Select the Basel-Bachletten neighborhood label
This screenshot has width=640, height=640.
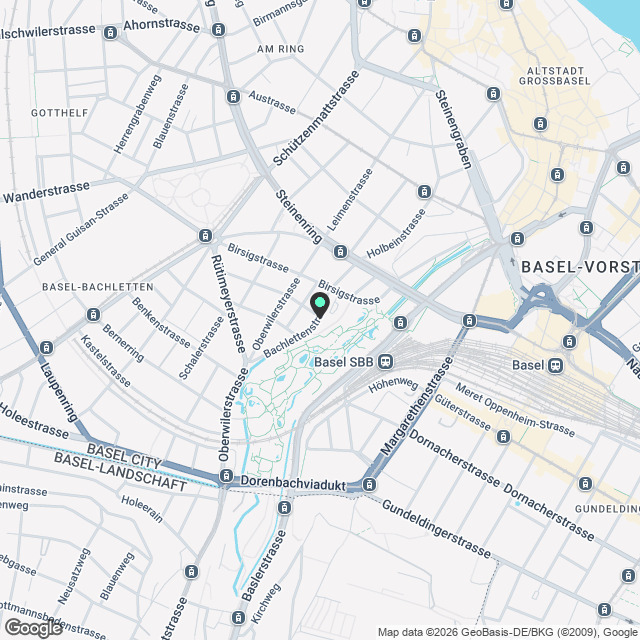pos(98,287)
